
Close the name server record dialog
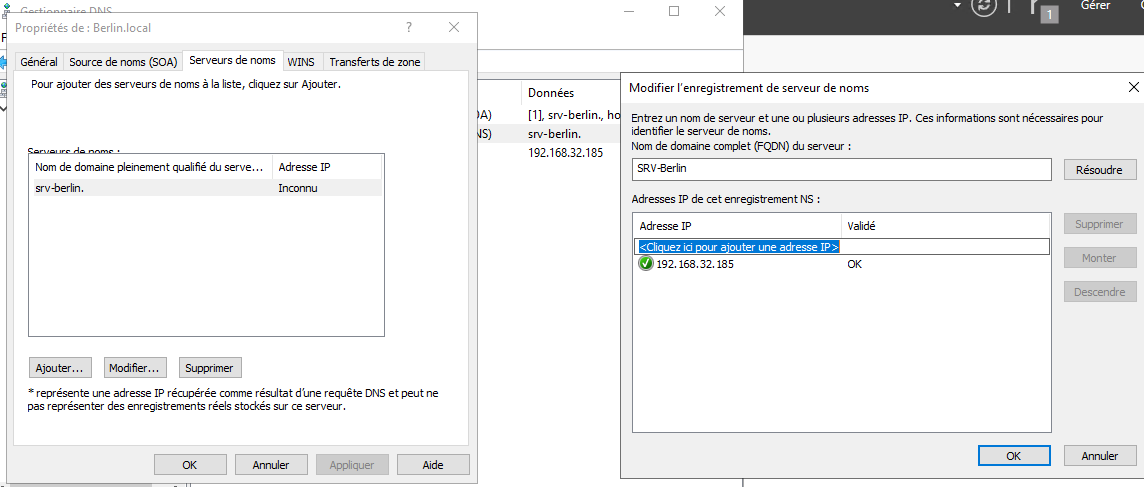tap(1132, 88)
